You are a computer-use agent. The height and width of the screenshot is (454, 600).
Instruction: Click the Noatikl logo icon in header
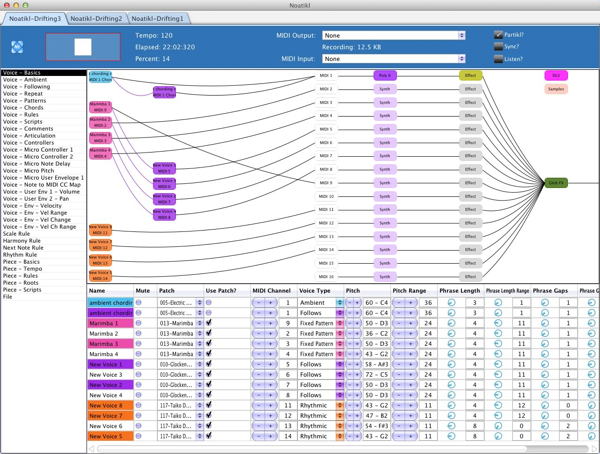coord(17,47)
